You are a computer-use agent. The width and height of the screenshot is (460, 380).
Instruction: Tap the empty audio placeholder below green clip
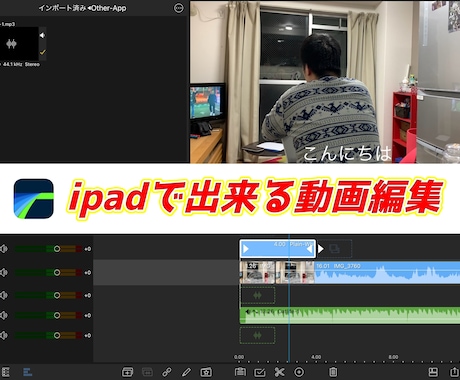[257, 335]
